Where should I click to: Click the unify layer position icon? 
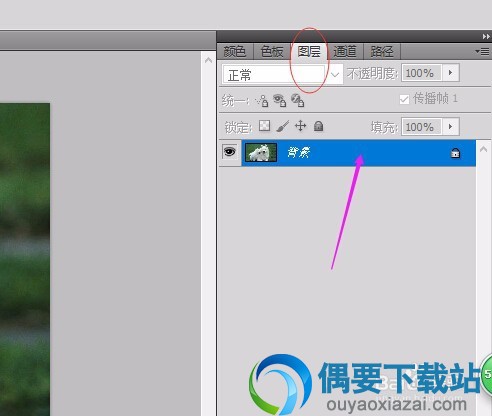(262, 100)
